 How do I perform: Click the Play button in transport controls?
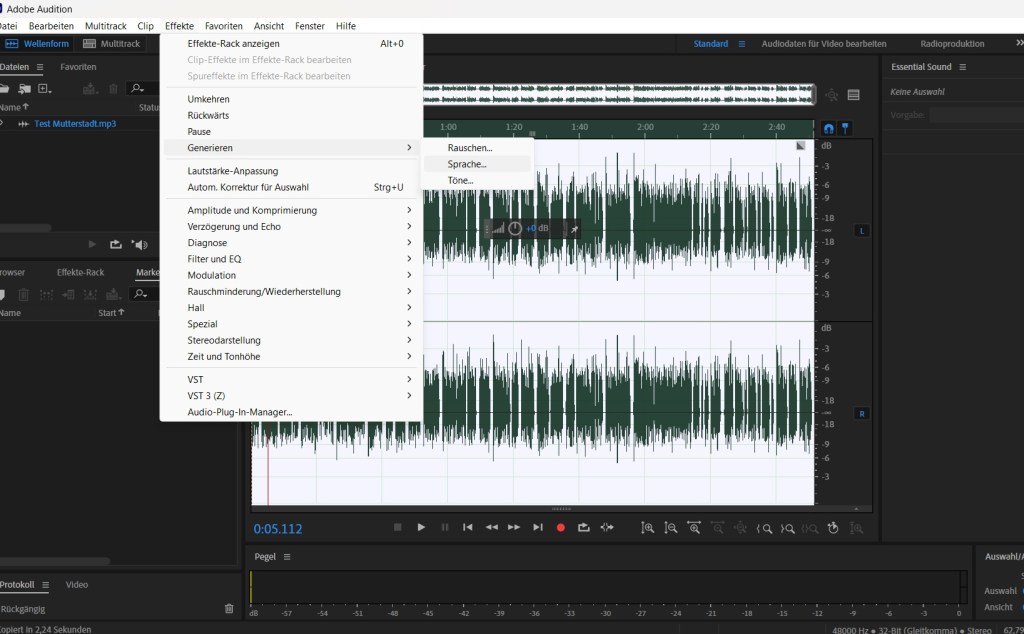421,527
